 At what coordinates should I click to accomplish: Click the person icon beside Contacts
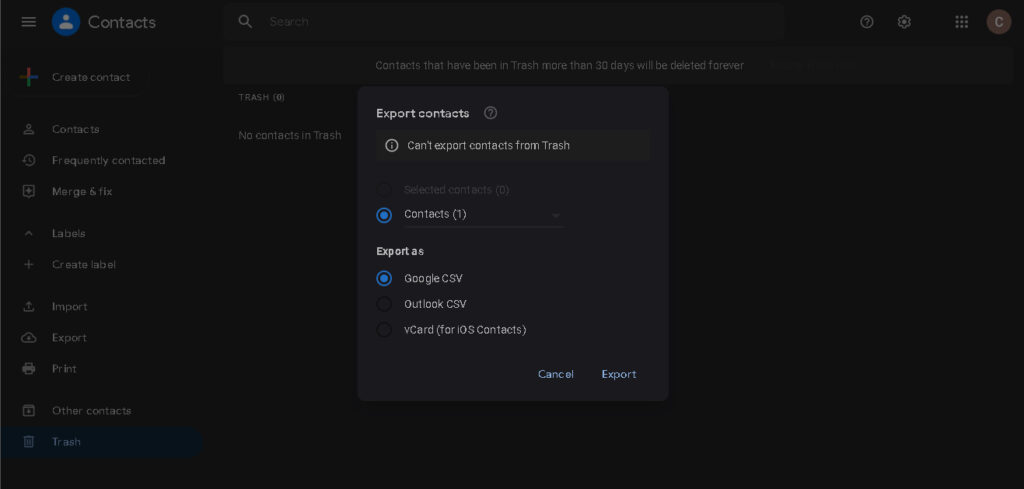29,129
